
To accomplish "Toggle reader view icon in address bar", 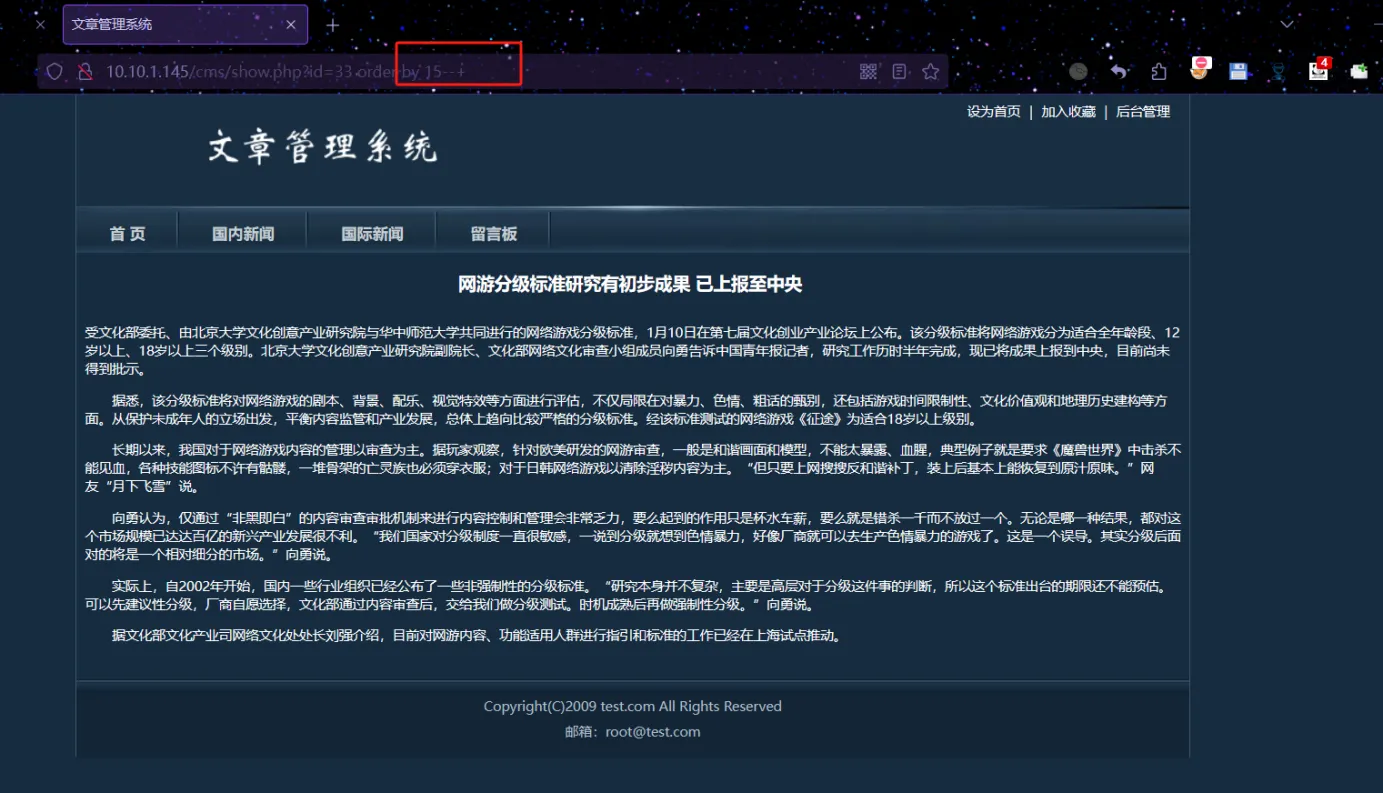I will 900,71.
